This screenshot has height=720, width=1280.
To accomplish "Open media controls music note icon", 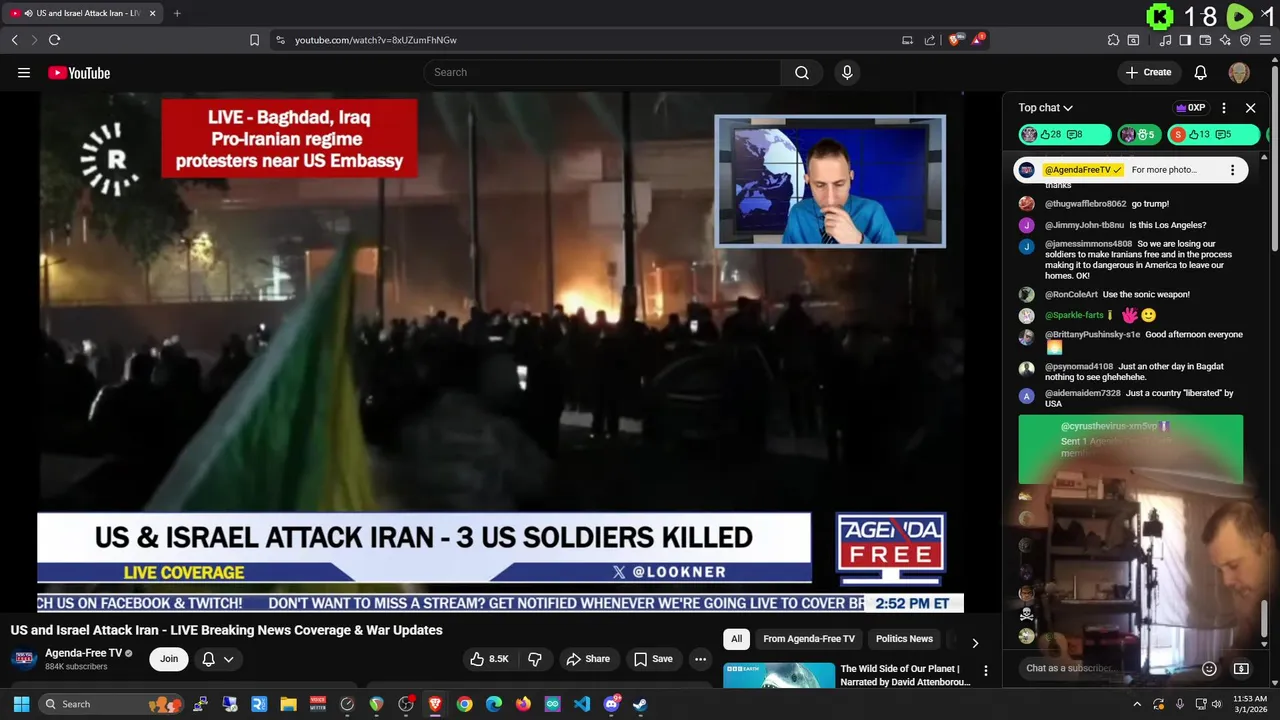I will 1165,40.
